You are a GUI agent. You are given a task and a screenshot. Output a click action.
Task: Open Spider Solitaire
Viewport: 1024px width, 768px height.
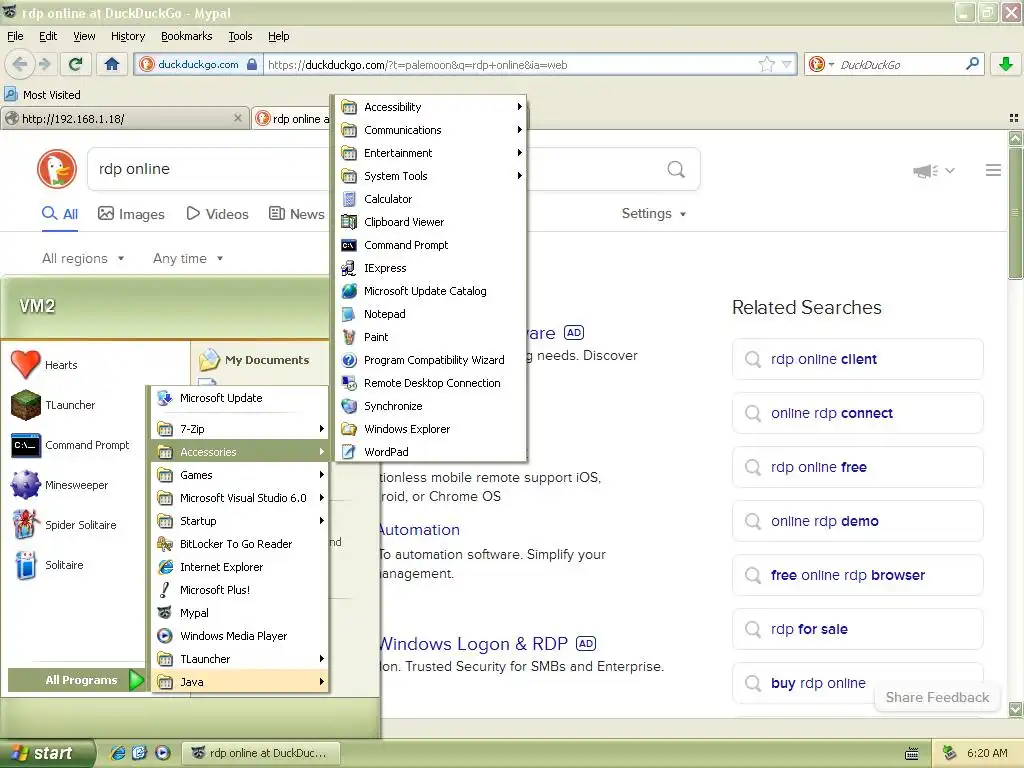pyautogui.click(x=64, y=525)
